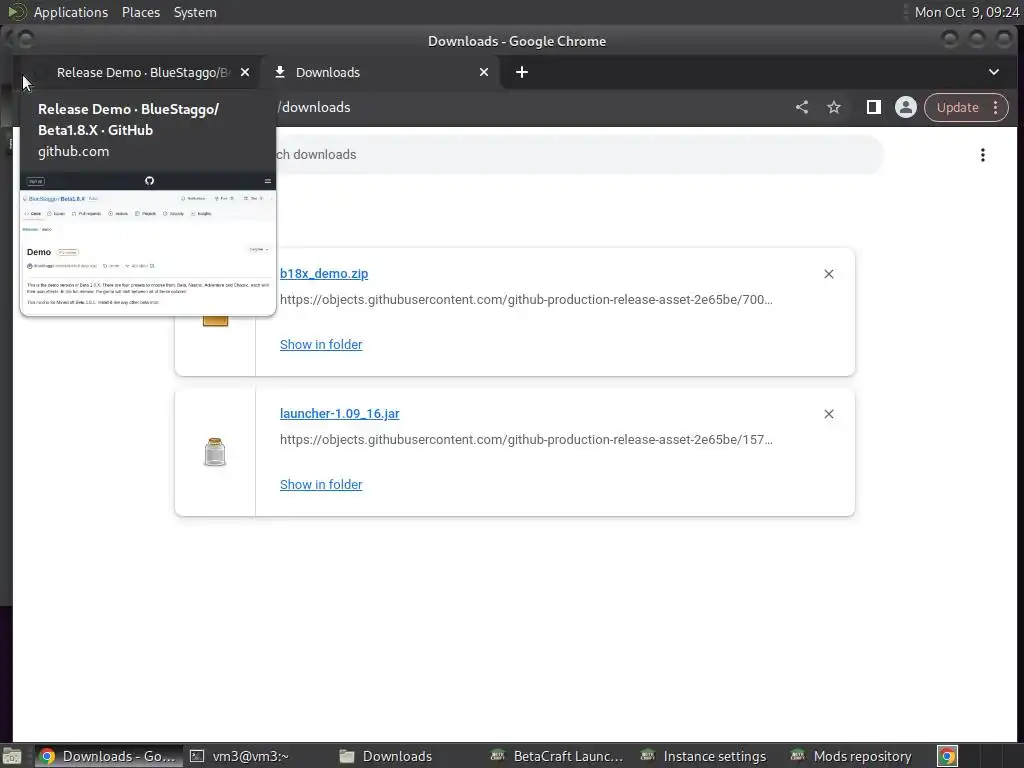
Task: Remove b18x_demo.zip from the list
Action: click(829, 274)
